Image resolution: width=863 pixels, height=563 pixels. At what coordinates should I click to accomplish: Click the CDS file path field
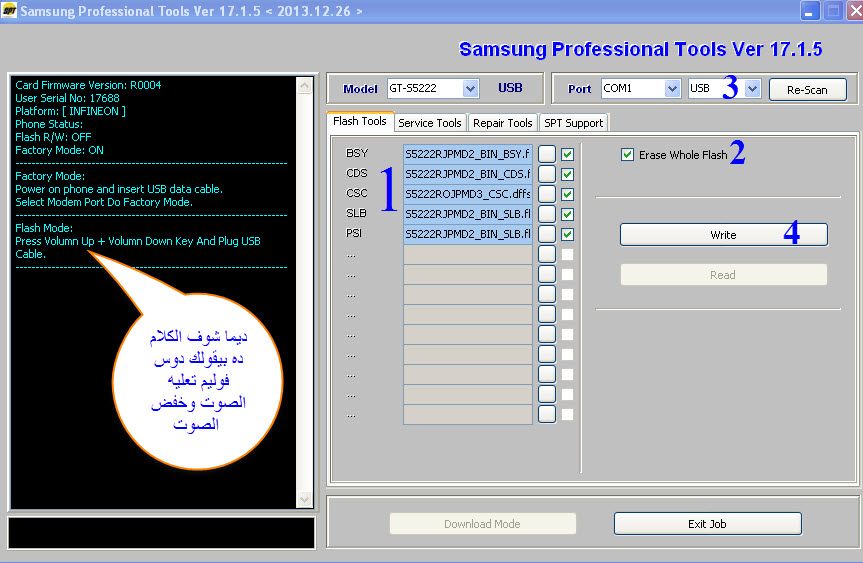(x=468, y=174)
